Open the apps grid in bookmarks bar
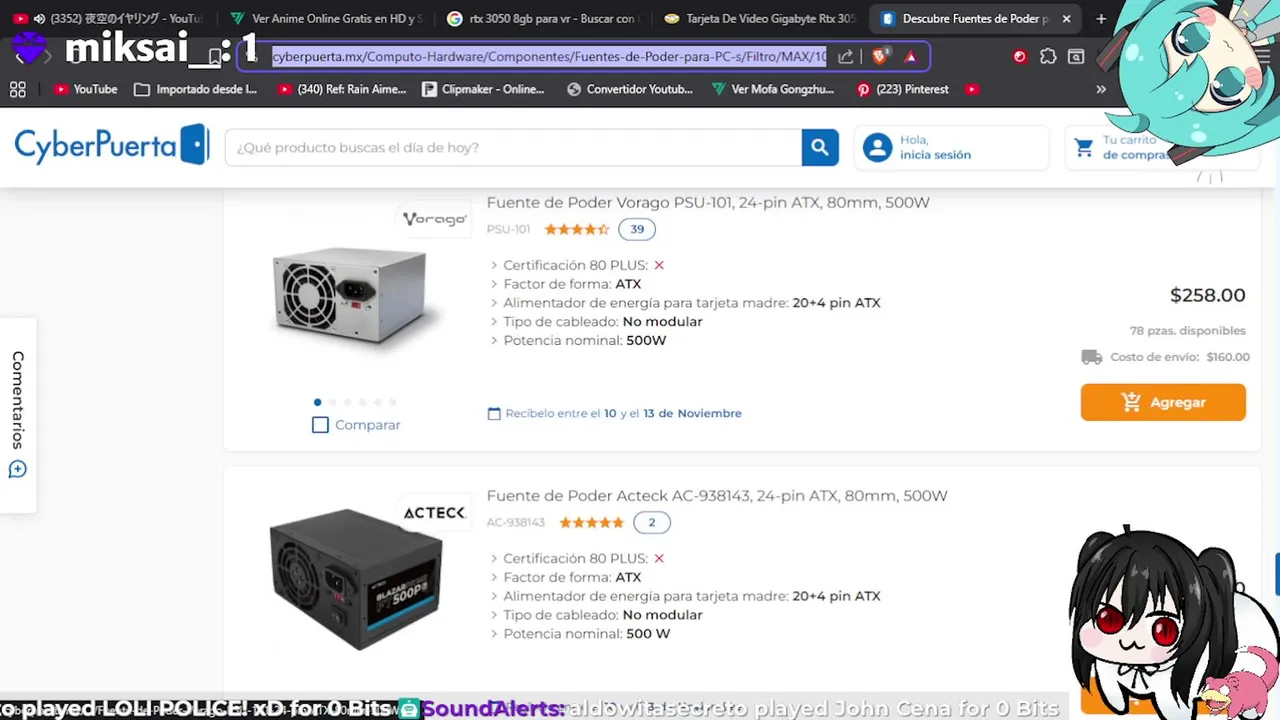Viewport: 1280px width, 720px height. 18,89
